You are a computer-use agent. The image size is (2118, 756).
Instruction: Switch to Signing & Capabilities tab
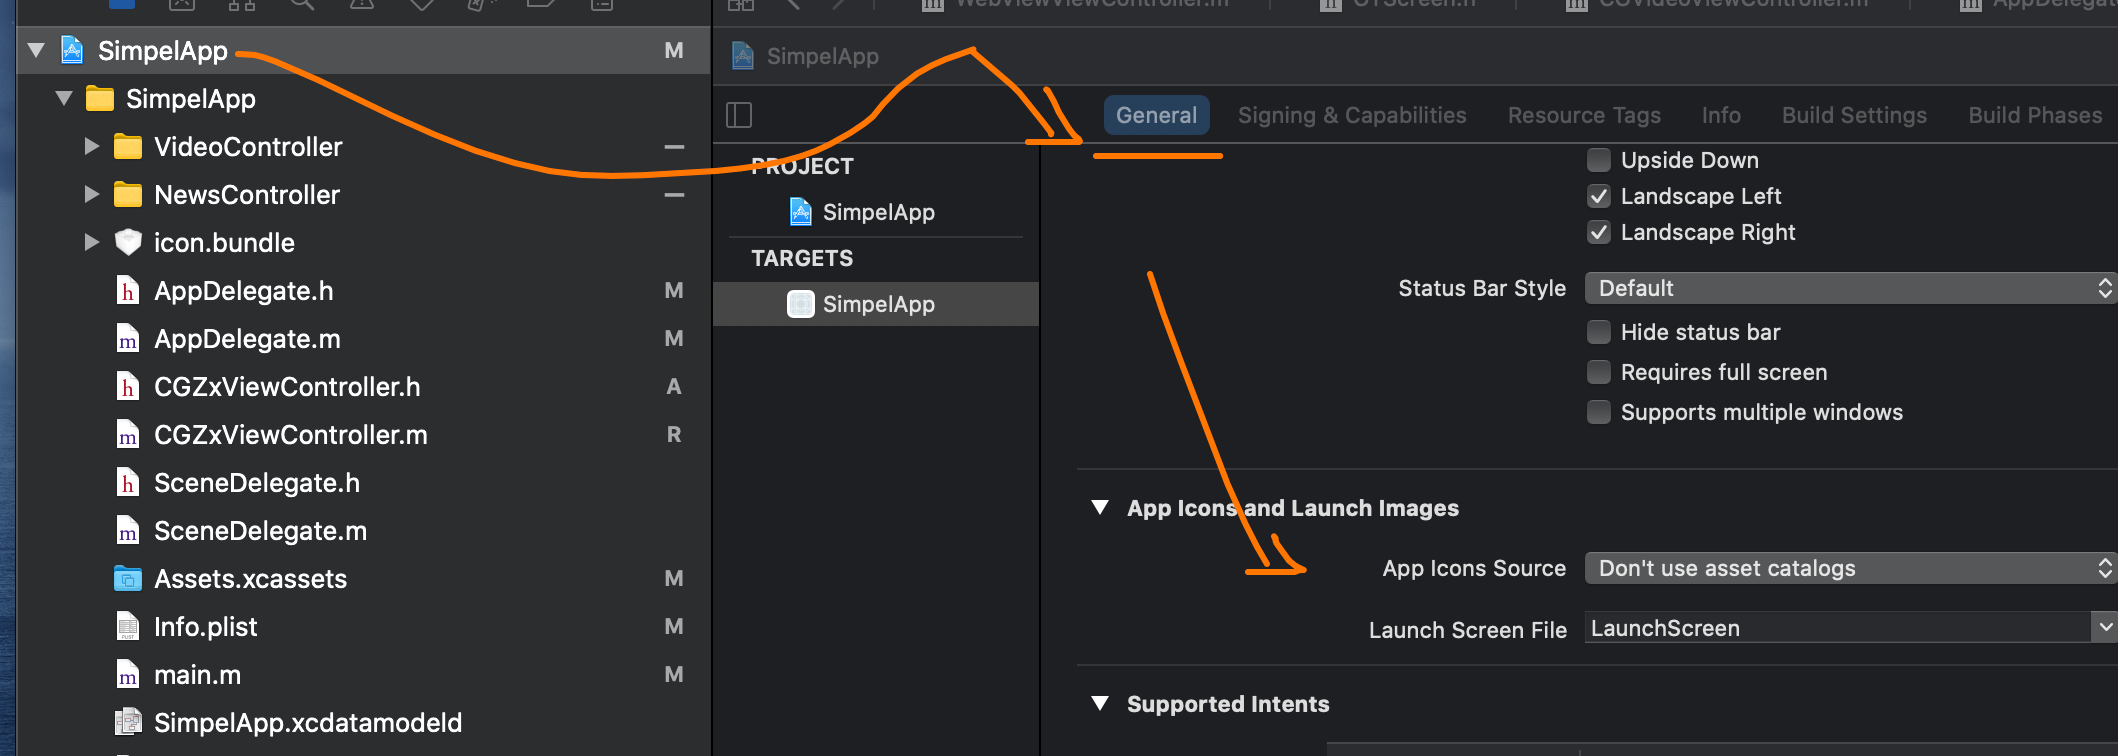[x=1352, y=115]
